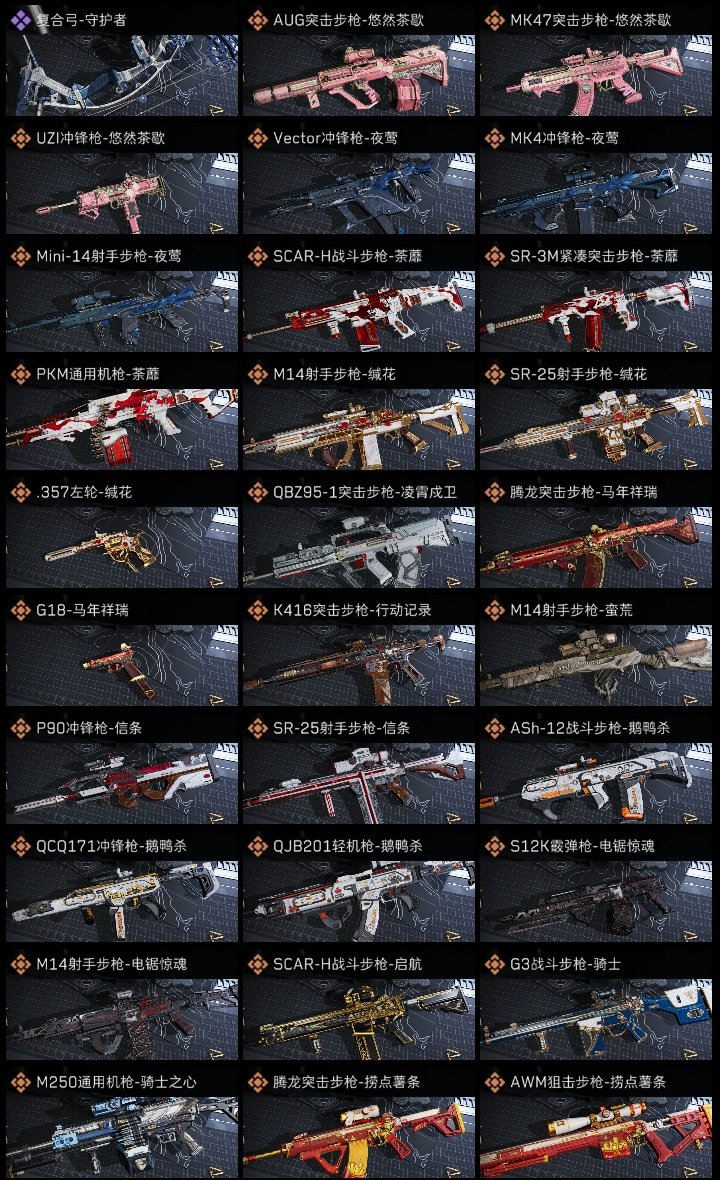720x1180 pixels.
Task: Click the orange icon next to Vector冲锋枪-夜莺
Action: (x=258, y=138)
